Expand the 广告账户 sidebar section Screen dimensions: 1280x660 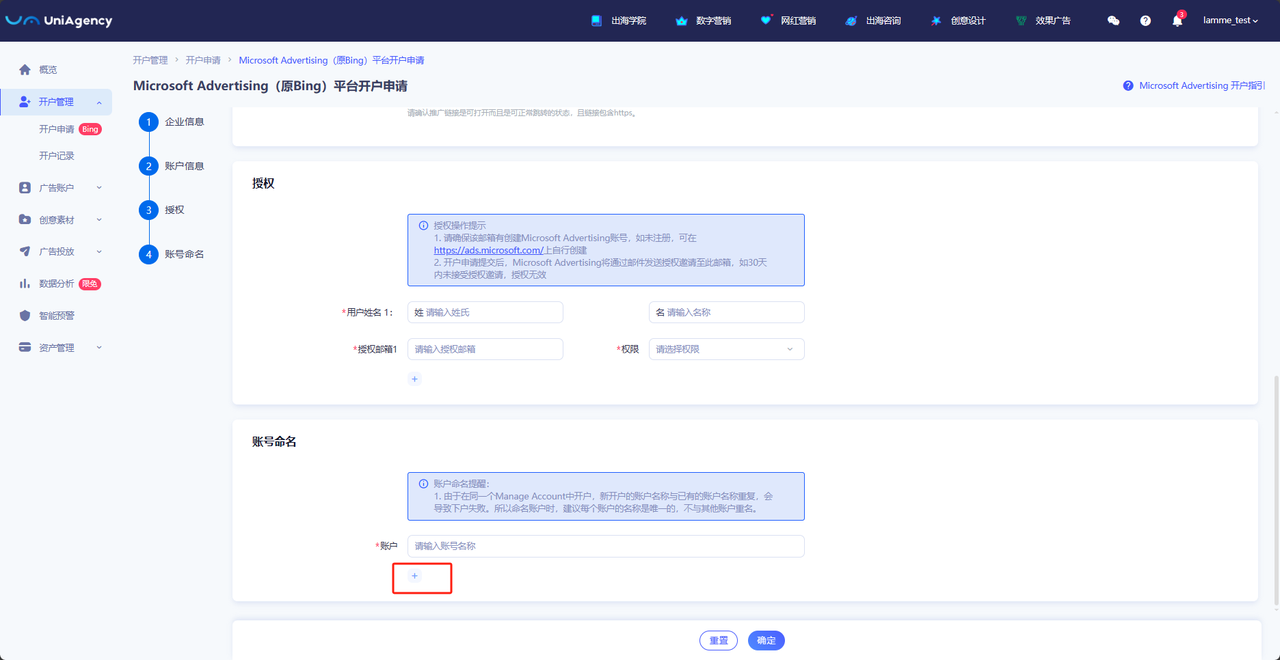click(x=56, y=188)
